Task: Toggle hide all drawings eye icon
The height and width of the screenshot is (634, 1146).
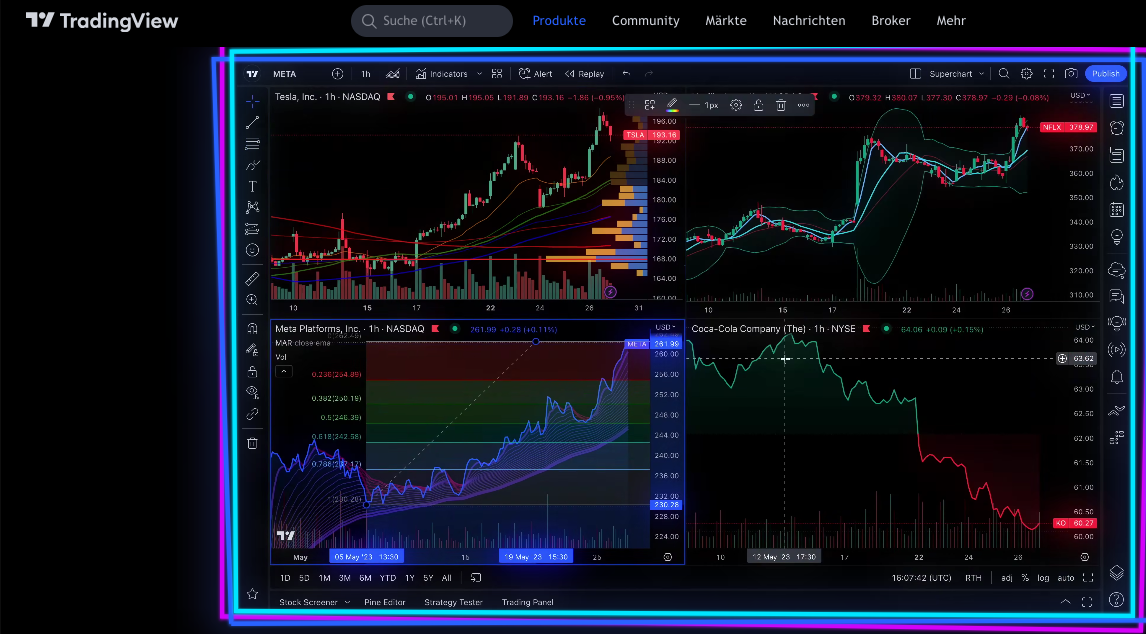Action: pos(252,392)
